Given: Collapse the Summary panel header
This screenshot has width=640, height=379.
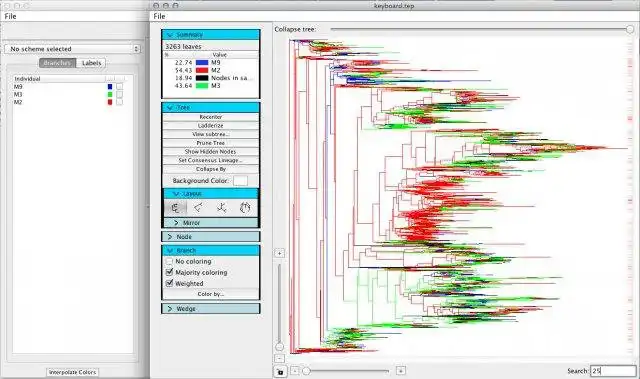Looking at the screenshot, I should [211, 35].
